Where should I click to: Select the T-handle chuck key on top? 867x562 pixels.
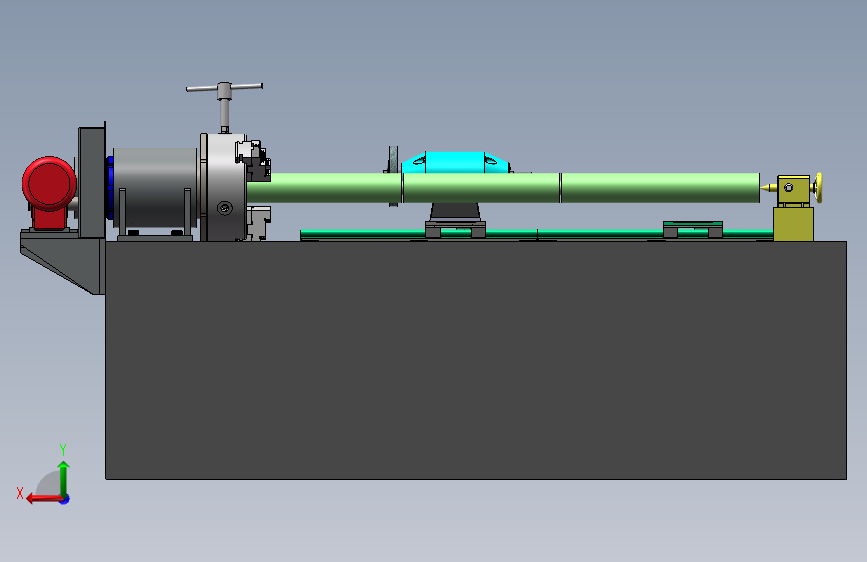click(x=224, y=106)
